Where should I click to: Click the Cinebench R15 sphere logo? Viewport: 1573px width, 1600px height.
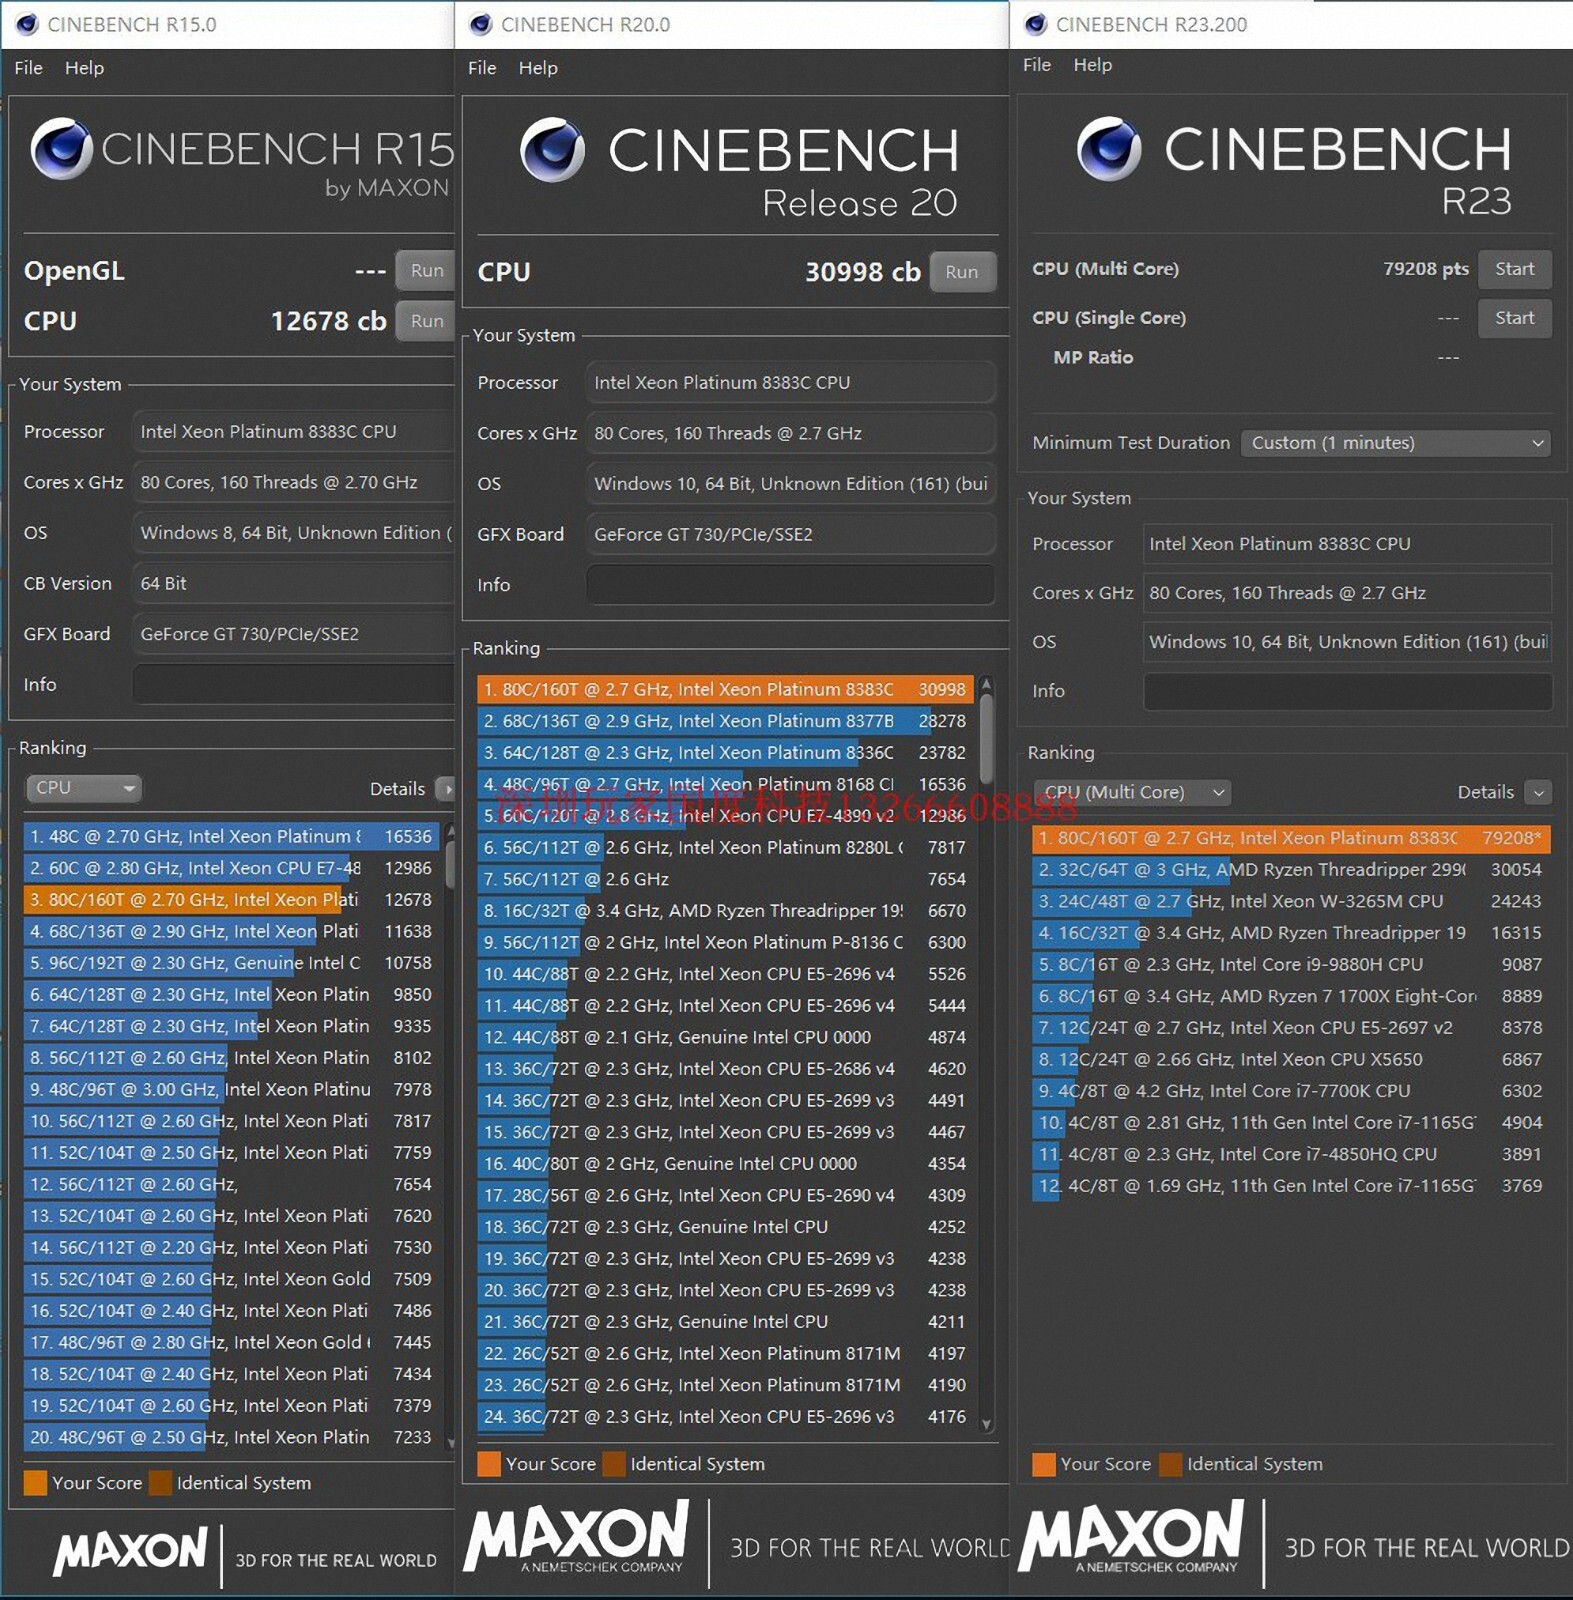point(61,149)
